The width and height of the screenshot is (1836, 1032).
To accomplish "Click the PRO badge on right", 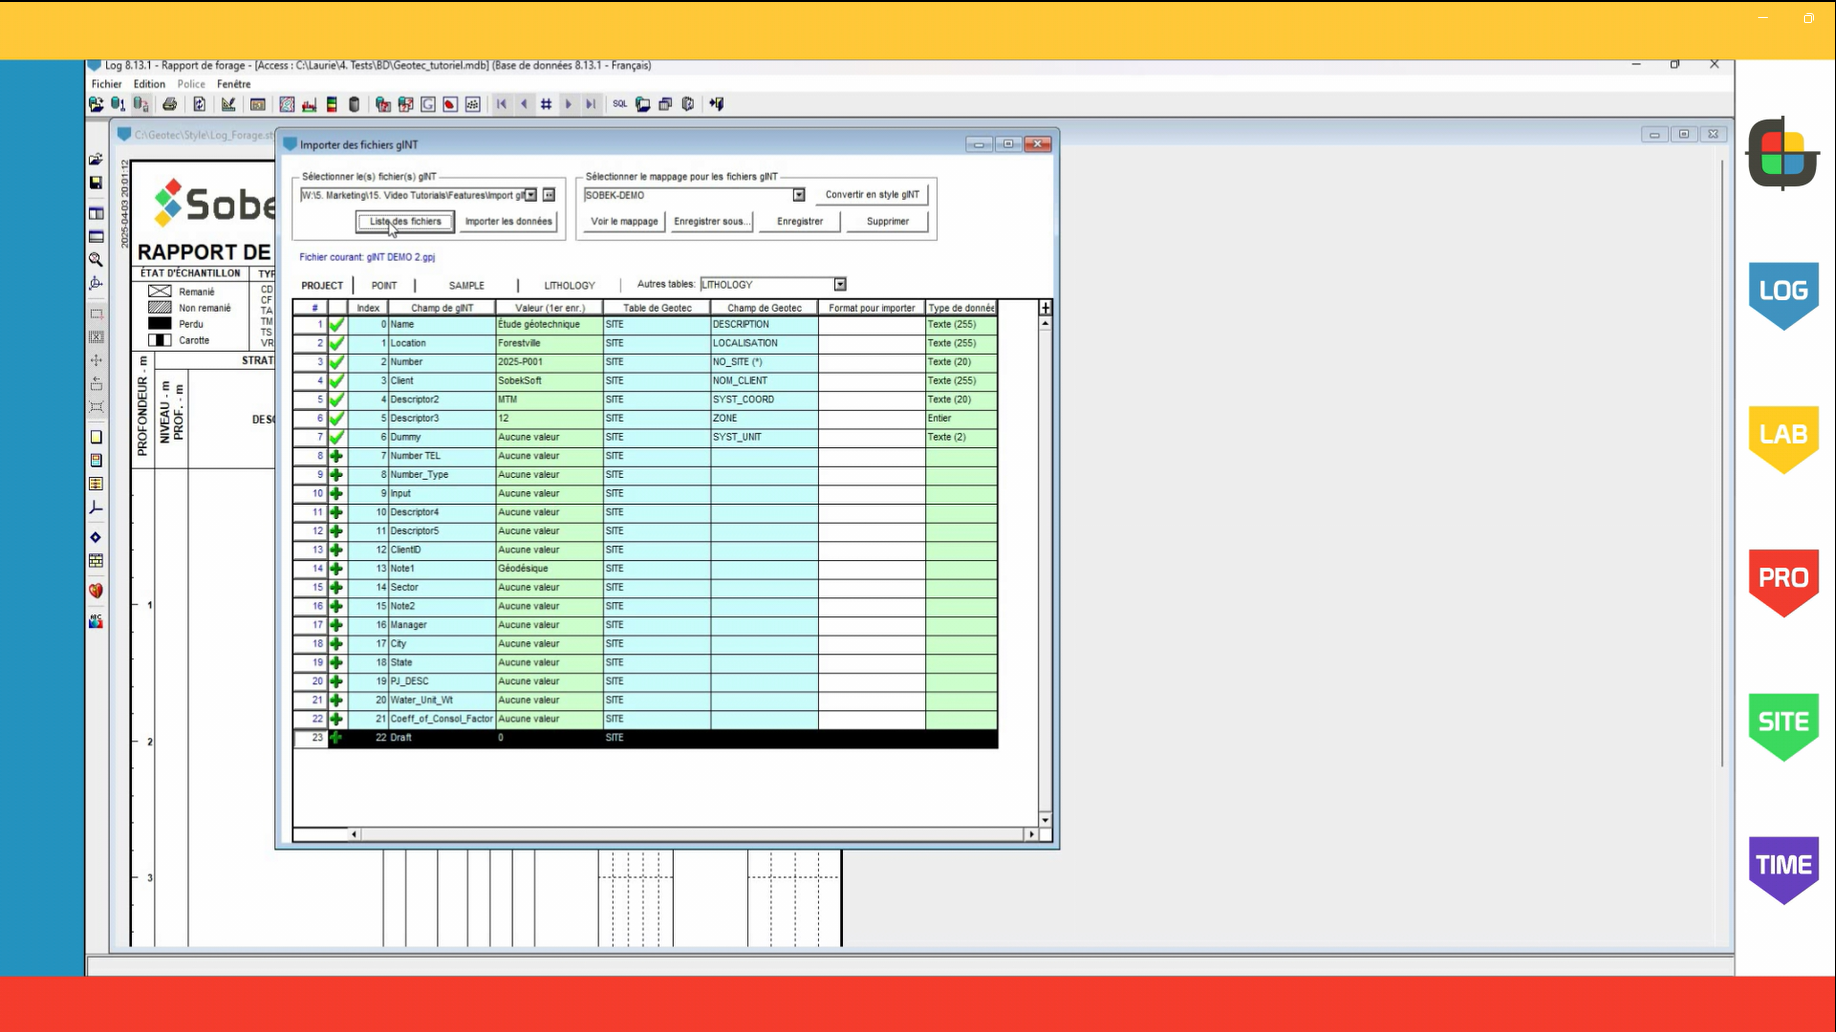I will (x=1783, y=582).
